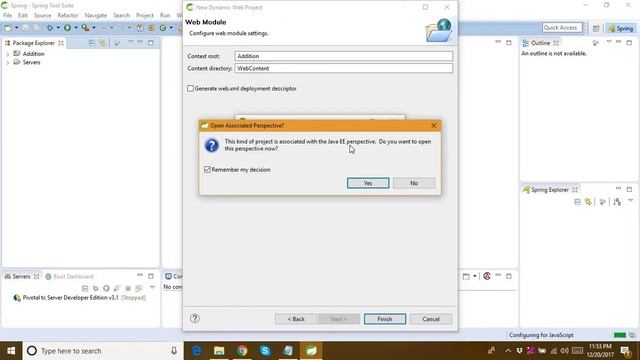Click the green progress bar in status bar
This screenshot has width=640, height=360.
click(x=620, y=335)
